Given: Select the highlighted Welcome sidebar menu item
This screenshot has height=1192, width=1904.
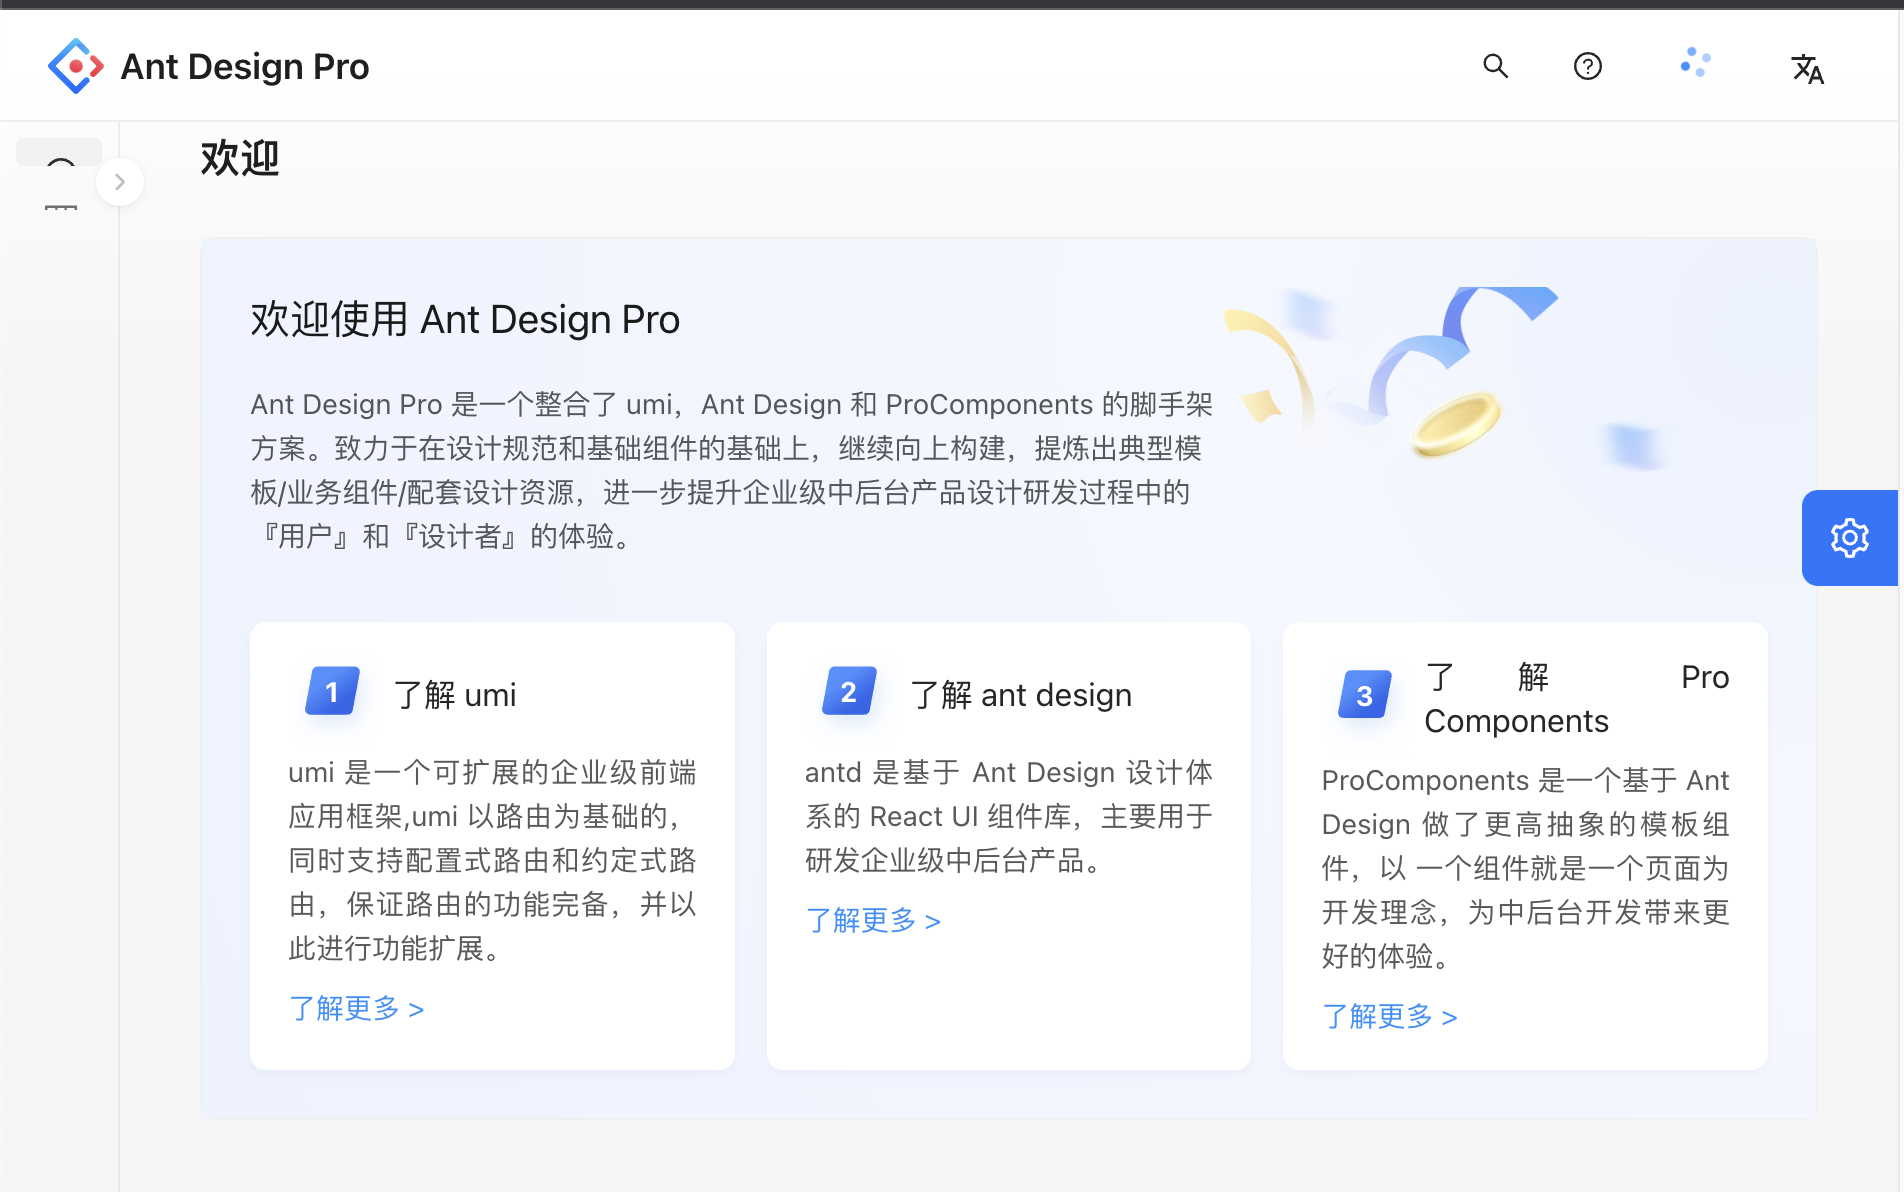Looking at the screenshot, I should point(59,152).
